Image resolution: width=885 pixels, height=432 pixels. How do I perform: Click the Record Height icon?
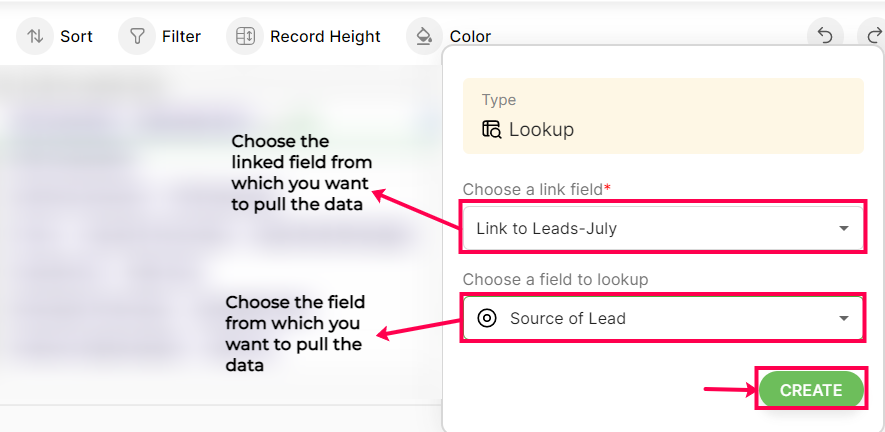[x=245, y=36]
